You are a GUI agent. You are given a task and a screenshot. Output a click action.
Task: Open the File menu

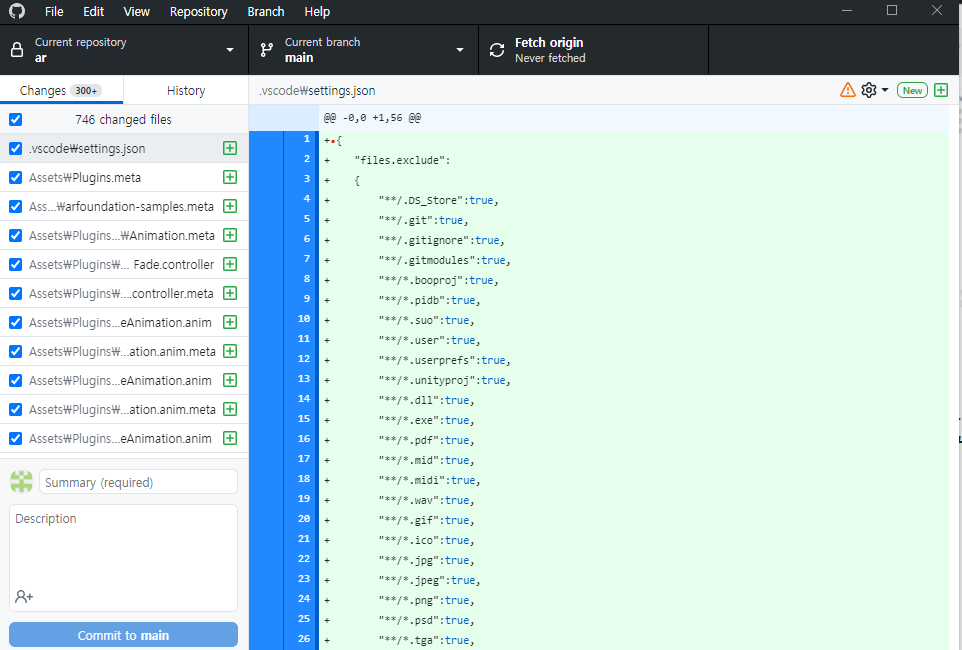(54, 12)
